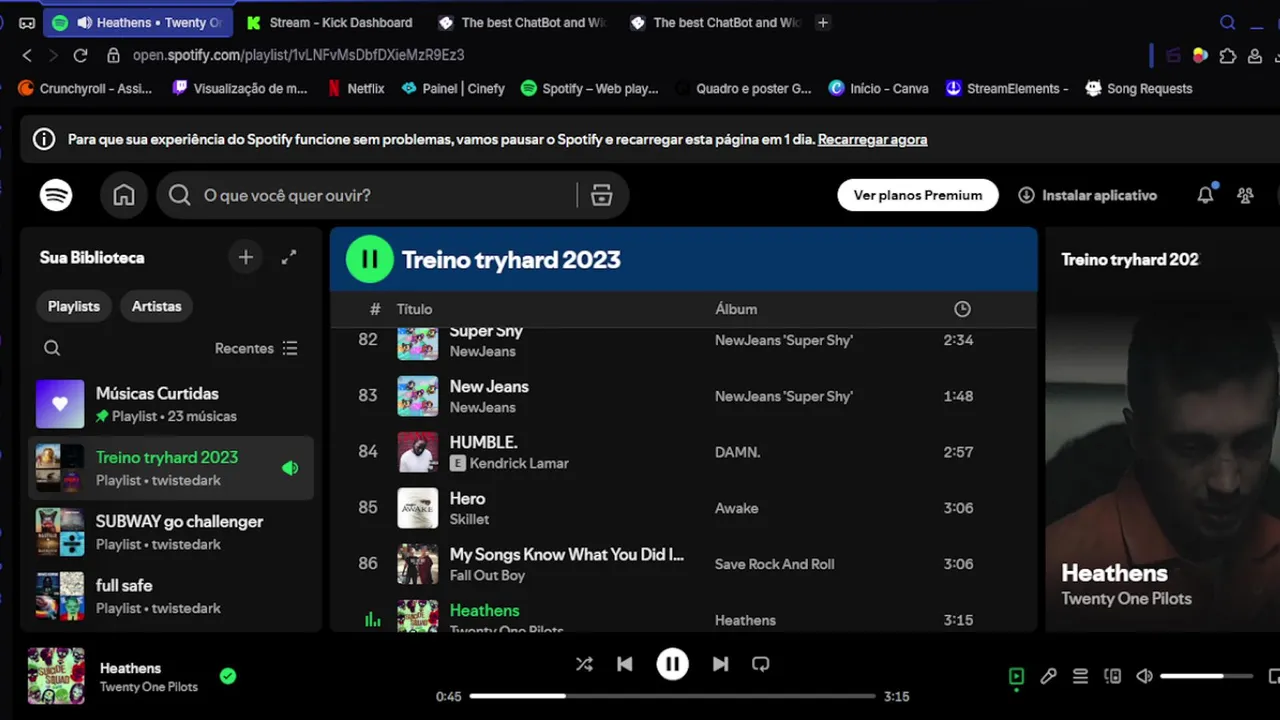
Task: Open Recentes sort options
Action: pos(256,348)
